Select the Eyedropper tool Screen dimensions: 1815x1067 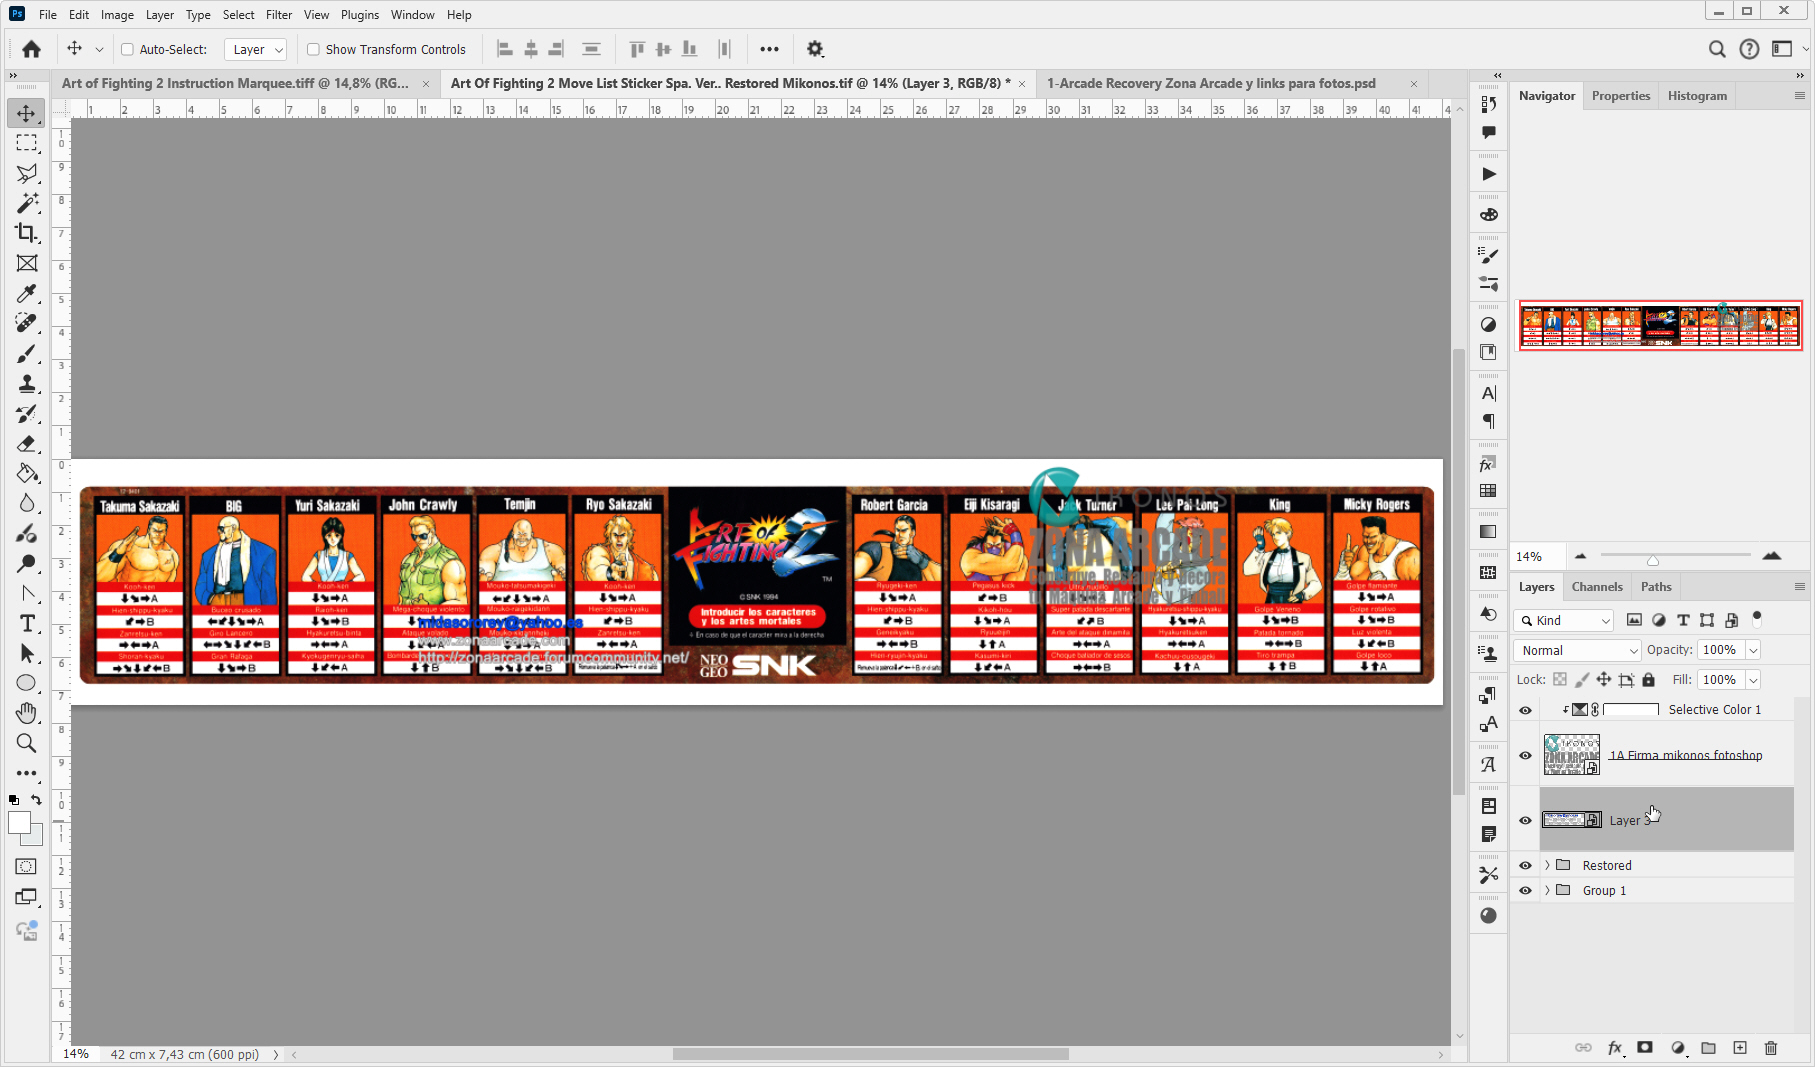pyautogui.click(x=27, y=293)
